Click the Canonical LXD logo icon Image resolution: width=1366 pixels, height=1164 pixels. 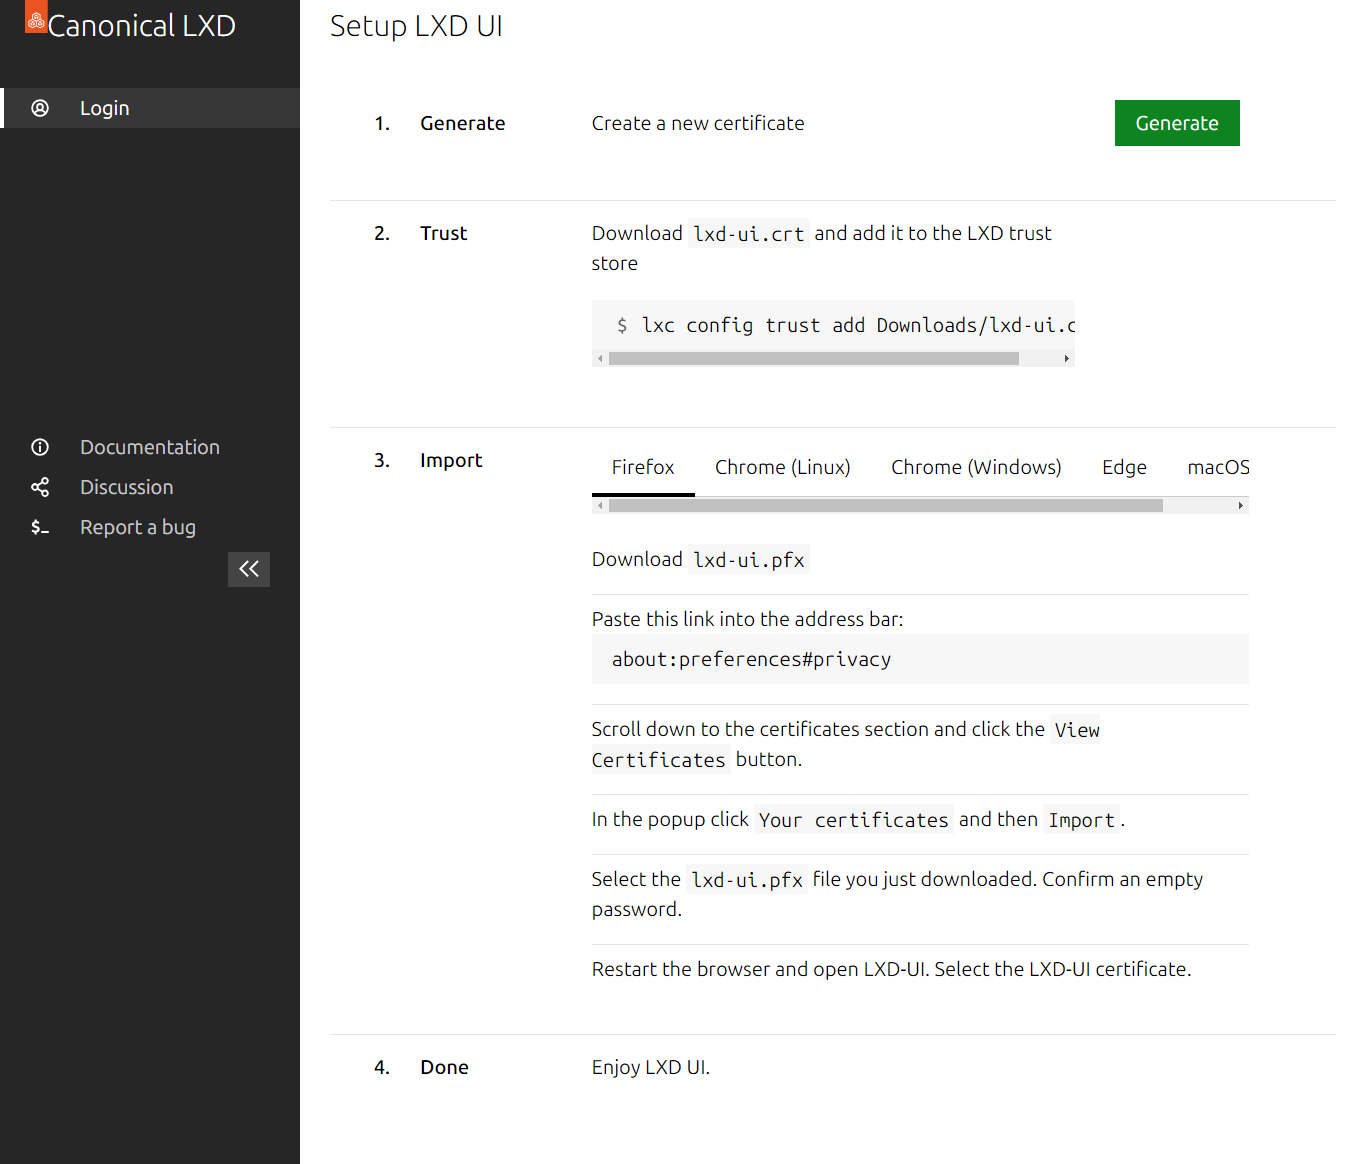point(36,17)
